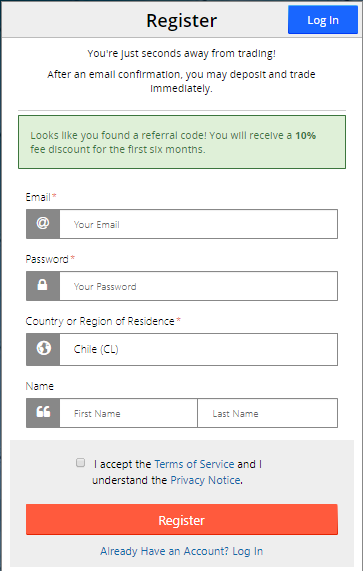The image size is (363, 571).
Task: Click the @ icon beside the email field
Action: [x=43, y=224]
